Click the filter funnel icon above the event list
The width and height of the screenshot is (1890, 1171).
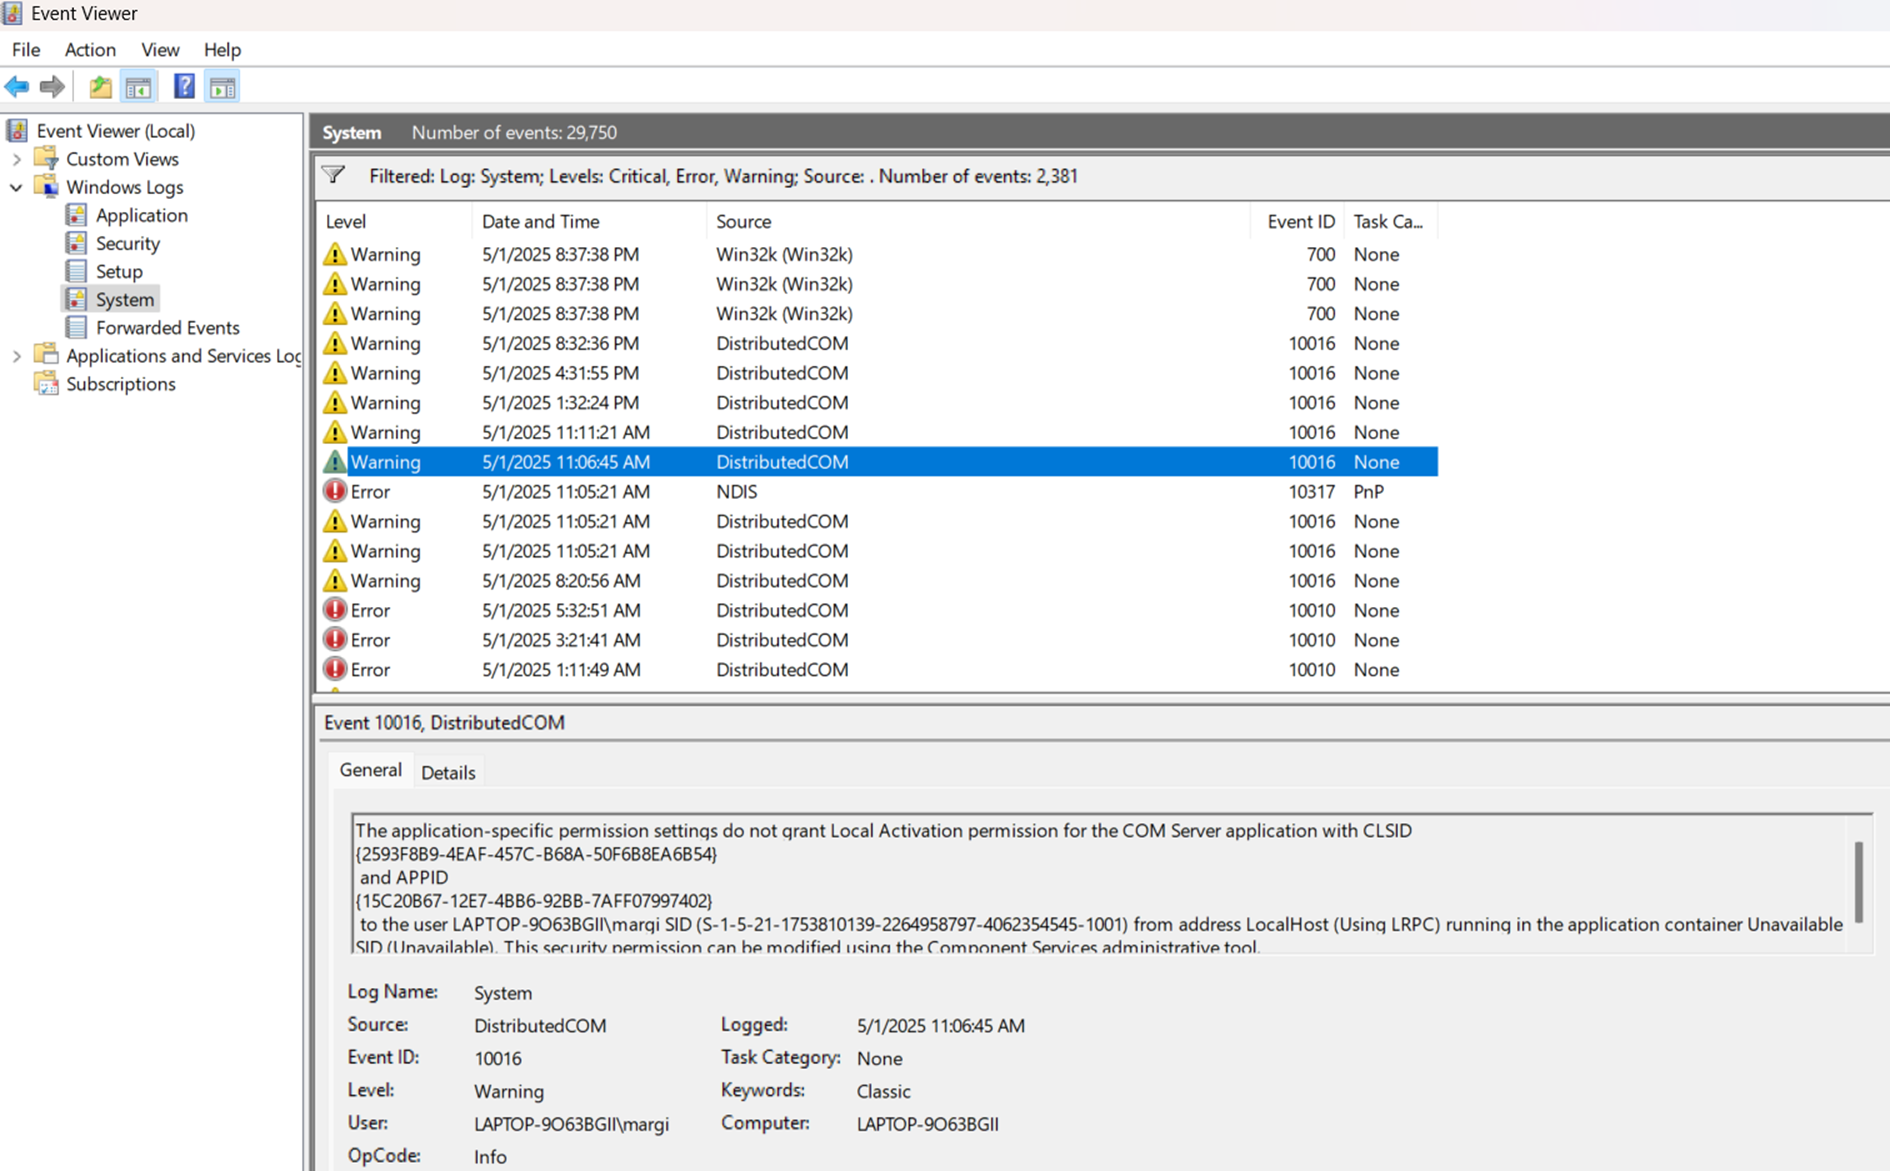click(x=334, y=176)
